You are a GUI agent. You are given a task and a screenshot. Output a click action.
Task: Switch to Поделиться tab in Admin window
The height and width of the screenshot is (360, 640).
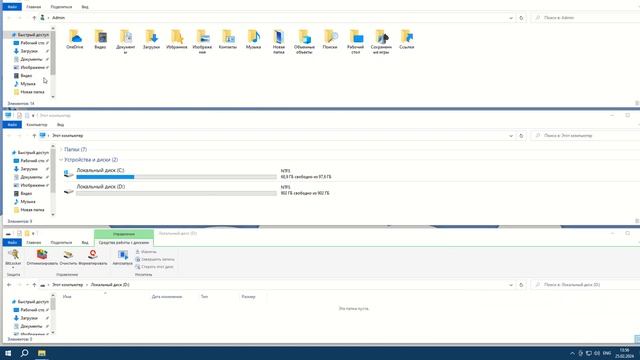(x=61, y=7)
